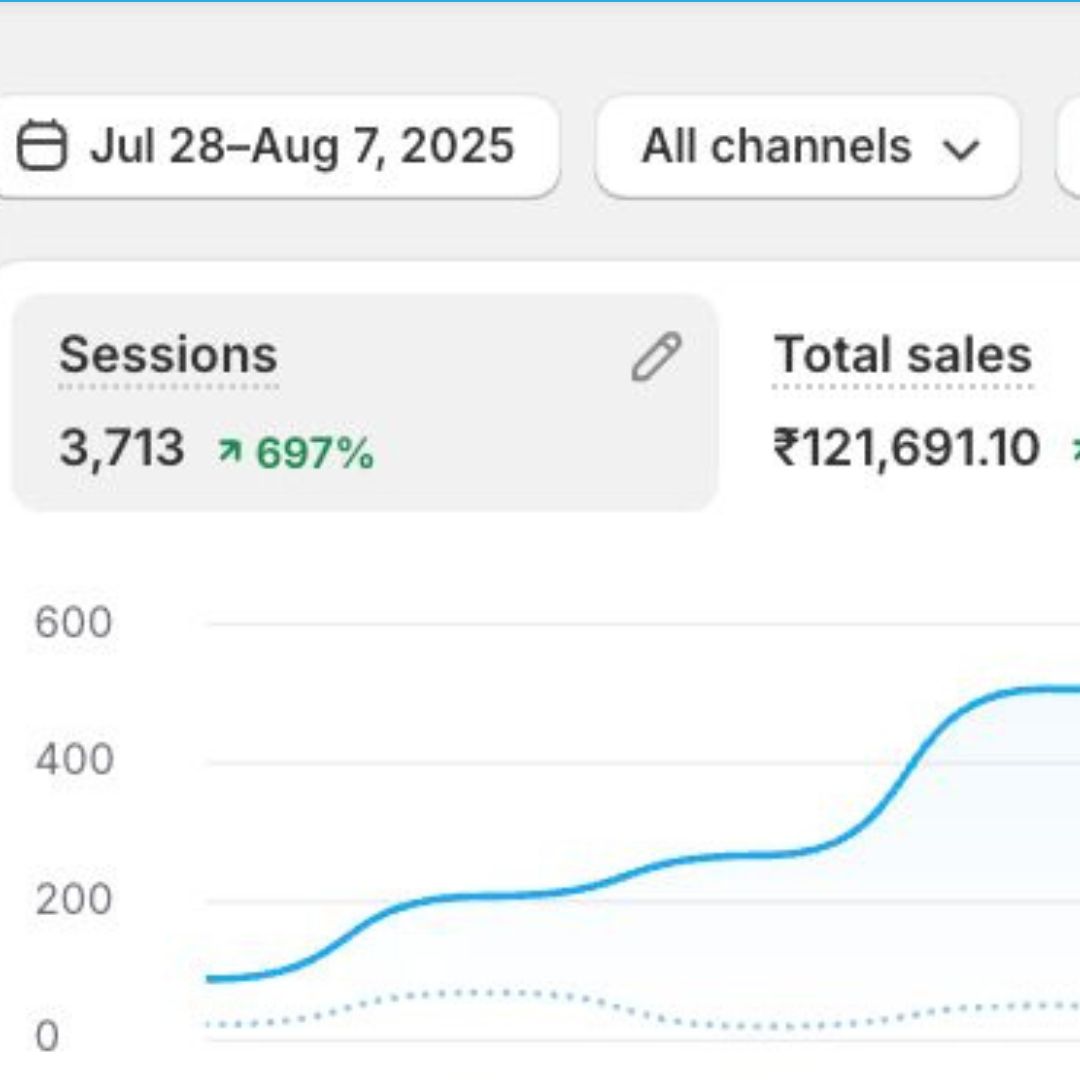This screenshot has width=1080, height=1080.
Task: Click the 200 y-axis label
Action: click(x=74, y=900)
